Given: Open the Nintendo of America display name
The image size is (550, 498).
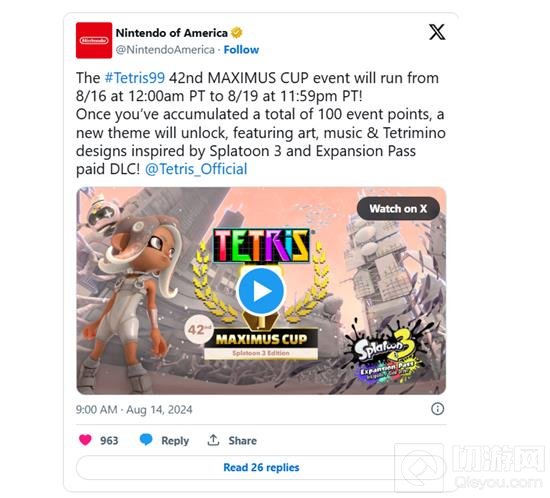Looking at the screenshot, I should pos(172,33).
